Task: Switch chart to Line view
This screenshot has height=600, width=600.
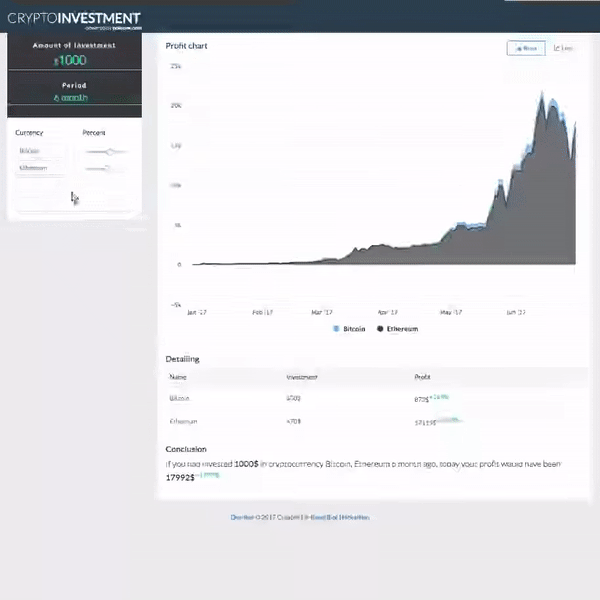Action: click(563, 48)
